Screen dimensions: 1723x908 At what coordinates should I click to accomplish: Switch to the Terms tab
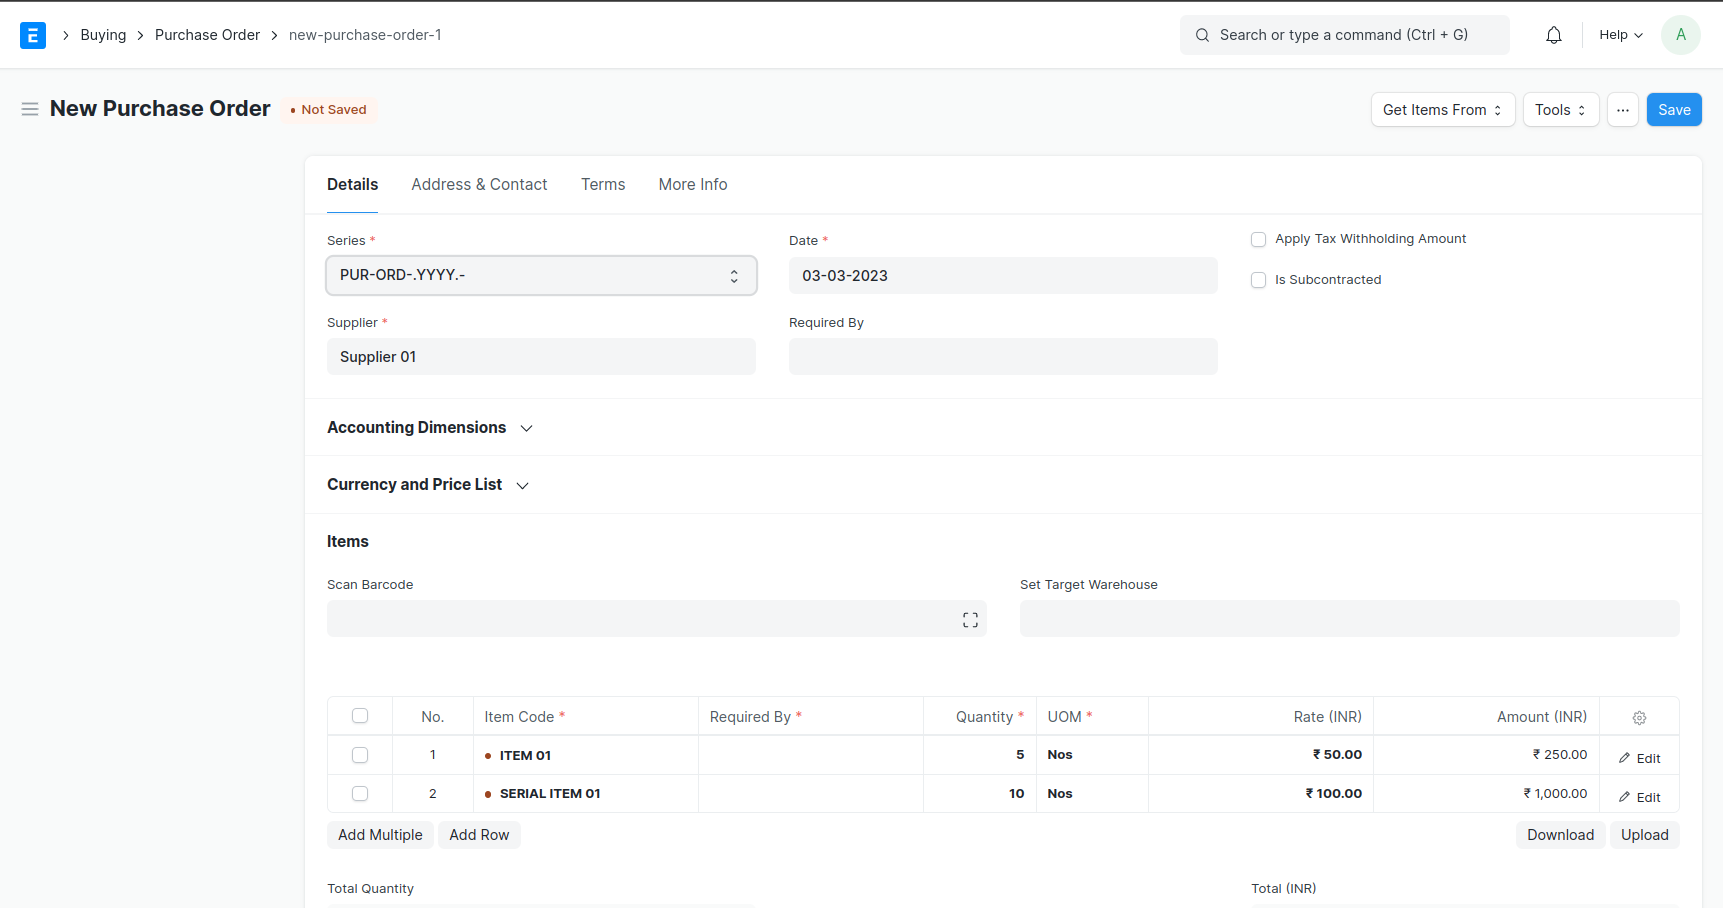(x=602, y=184)
